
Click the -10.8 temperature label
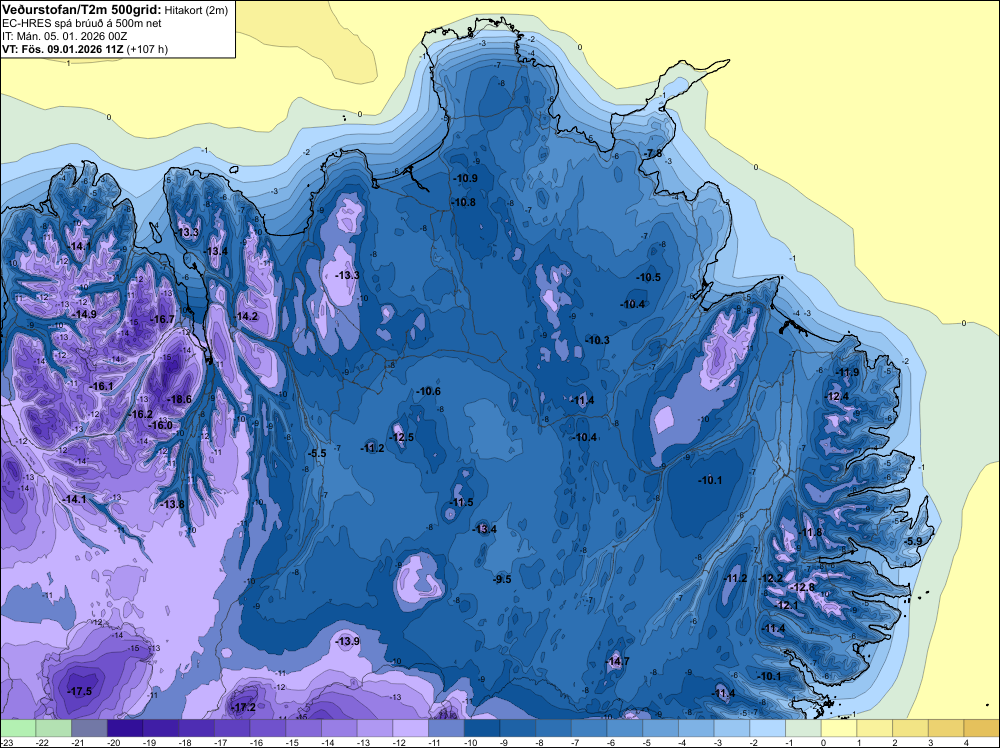click(463, 202)
